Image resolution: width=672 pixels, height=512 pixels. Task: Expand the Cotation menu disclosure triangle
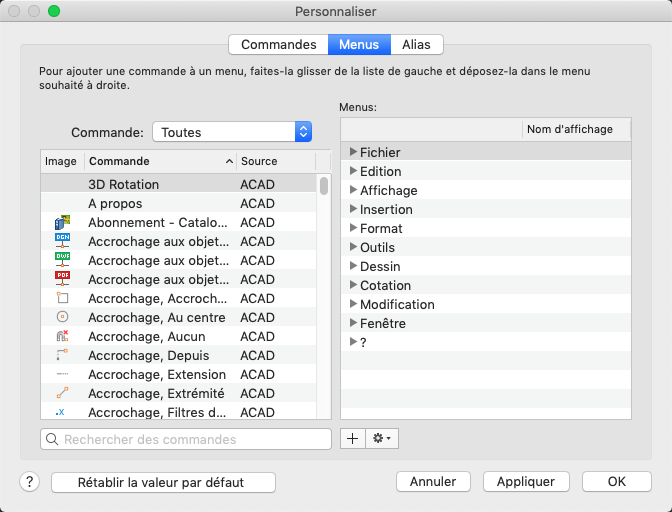(353, 285)
